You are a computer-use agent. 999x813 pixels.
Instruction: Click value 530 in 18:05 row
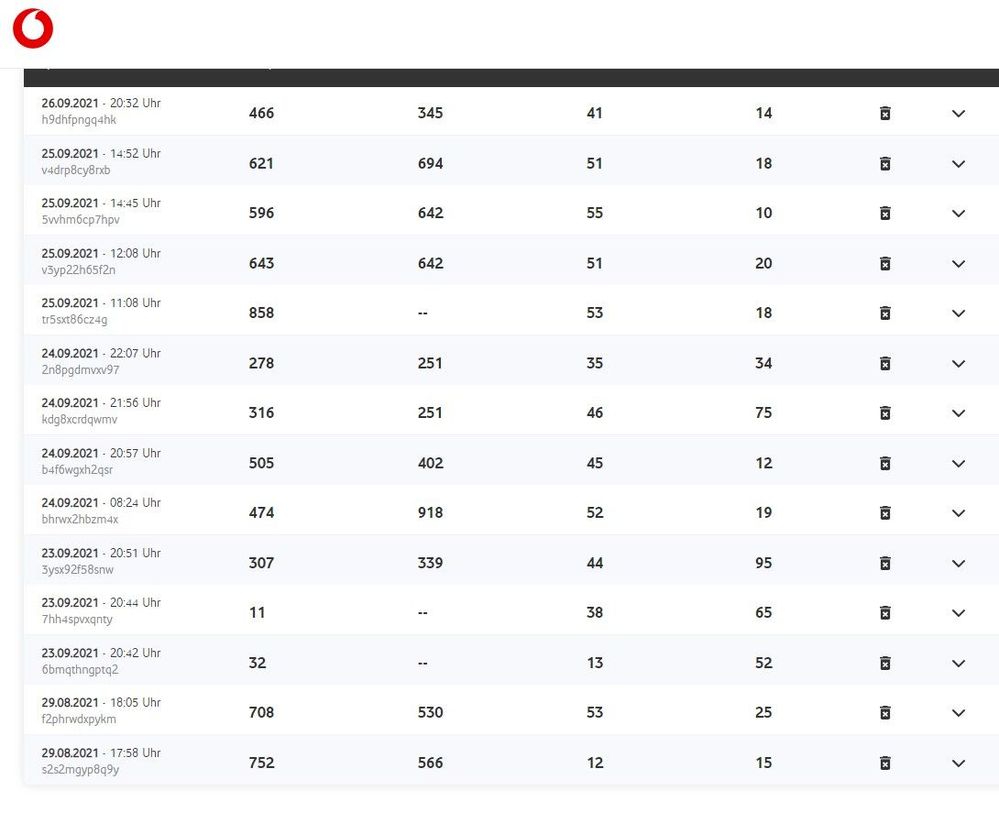(430, 712)
